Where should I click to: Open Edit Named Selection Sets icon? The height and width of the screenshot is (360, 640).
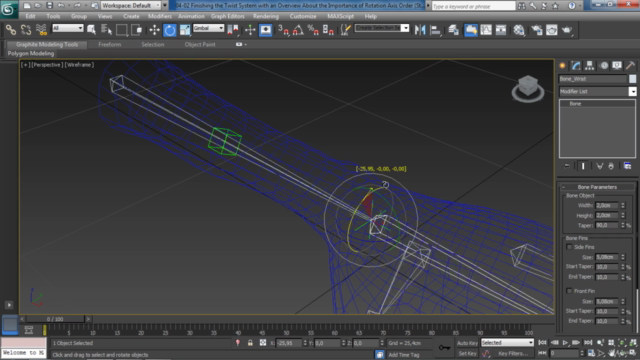346,30
